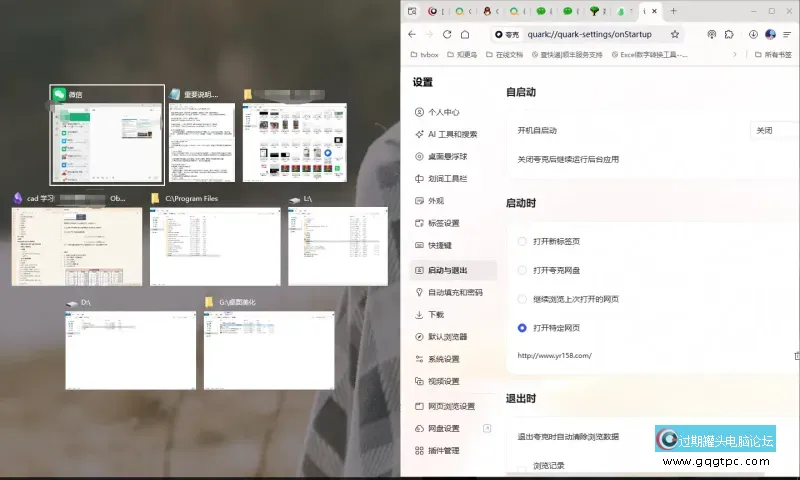The width and height of the screenshot is (800, 480).
Task: Click the address bar with quark-settings URL
Action: [589, 34]
